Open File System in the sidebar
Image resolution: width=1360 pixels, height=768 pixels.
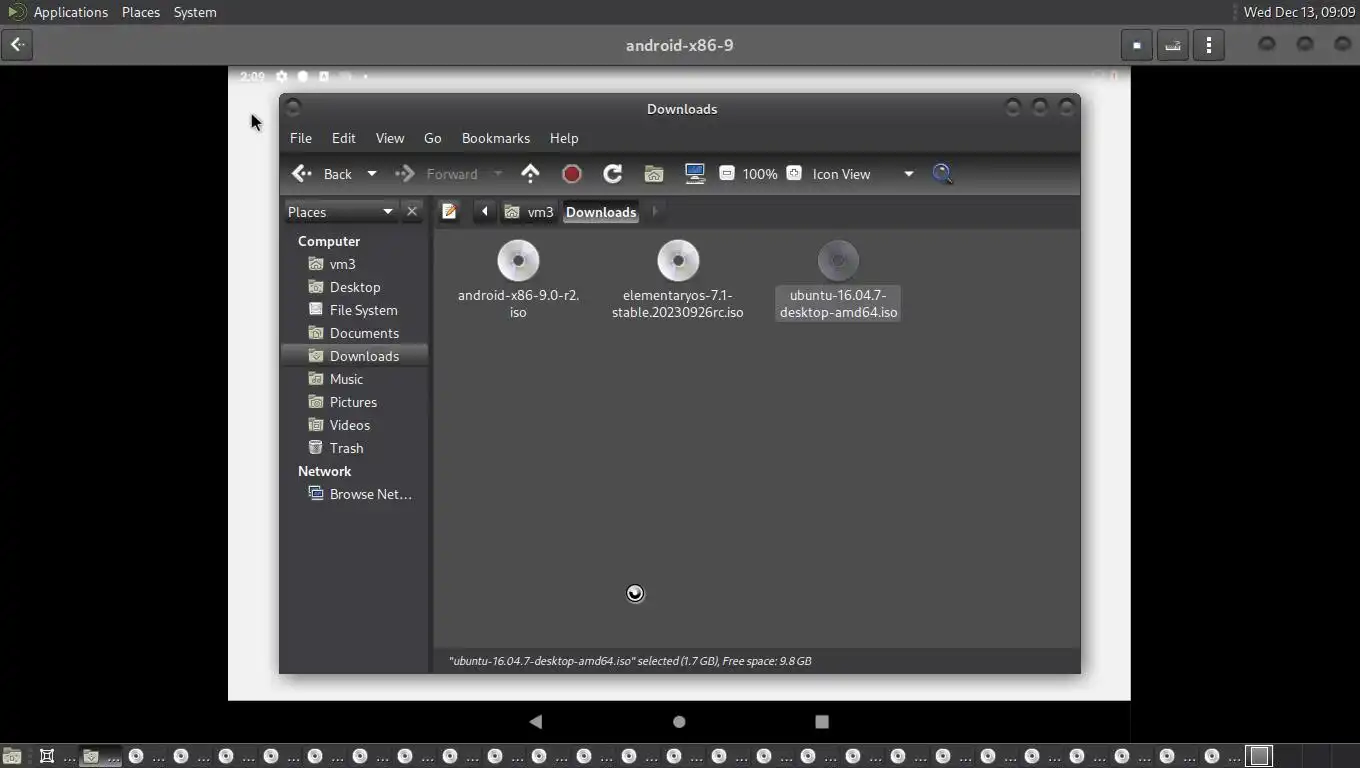point(355,310)
